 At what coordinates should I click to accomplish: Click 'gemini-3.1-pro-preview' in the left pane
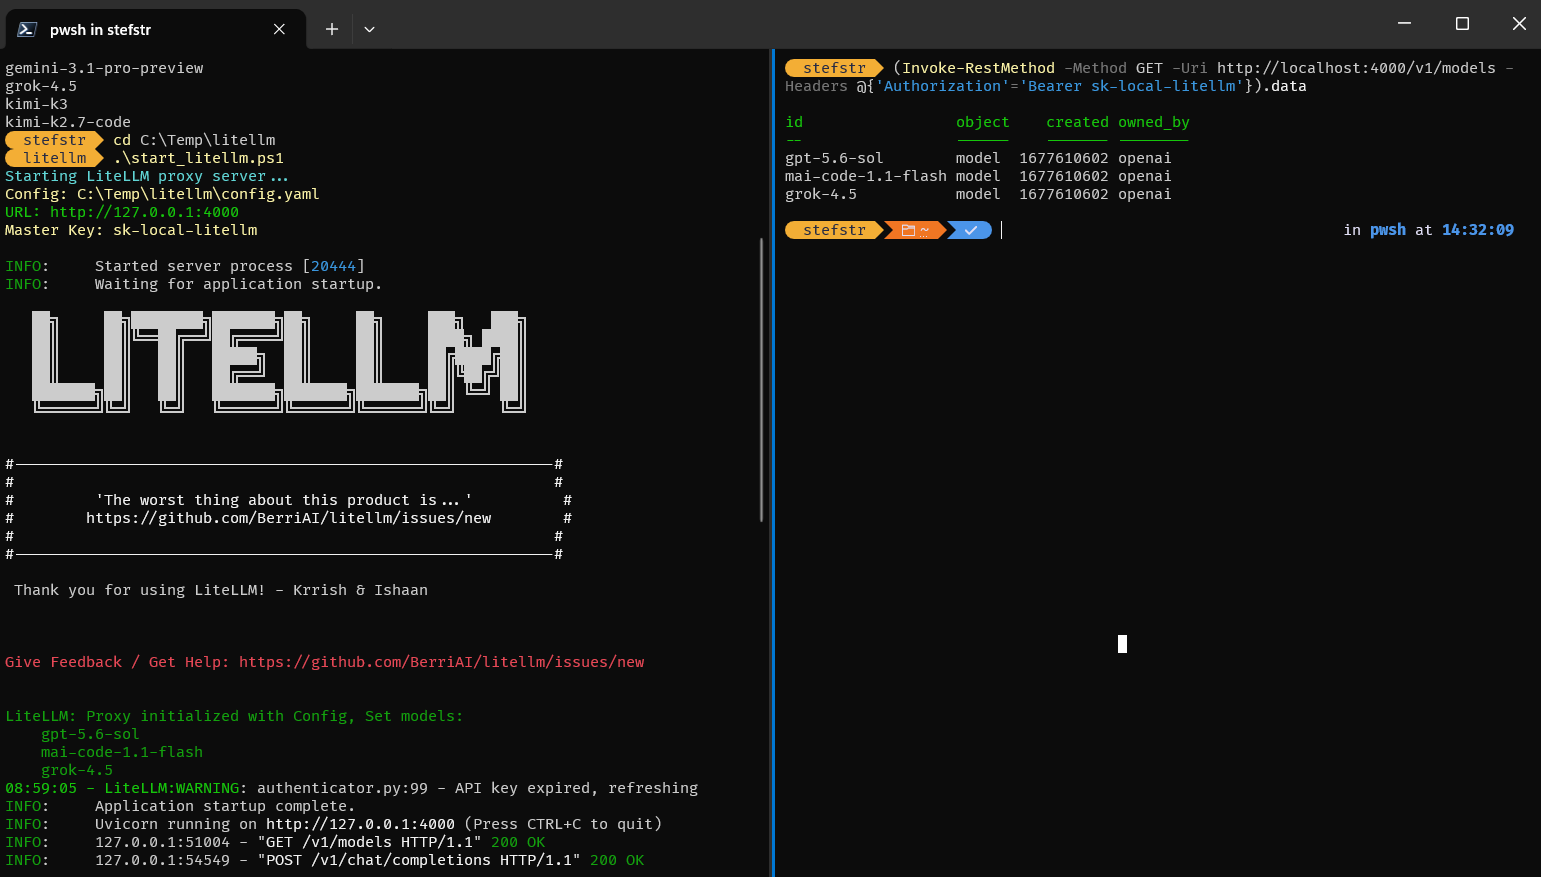pyautogui.click(x=104, y=68)
